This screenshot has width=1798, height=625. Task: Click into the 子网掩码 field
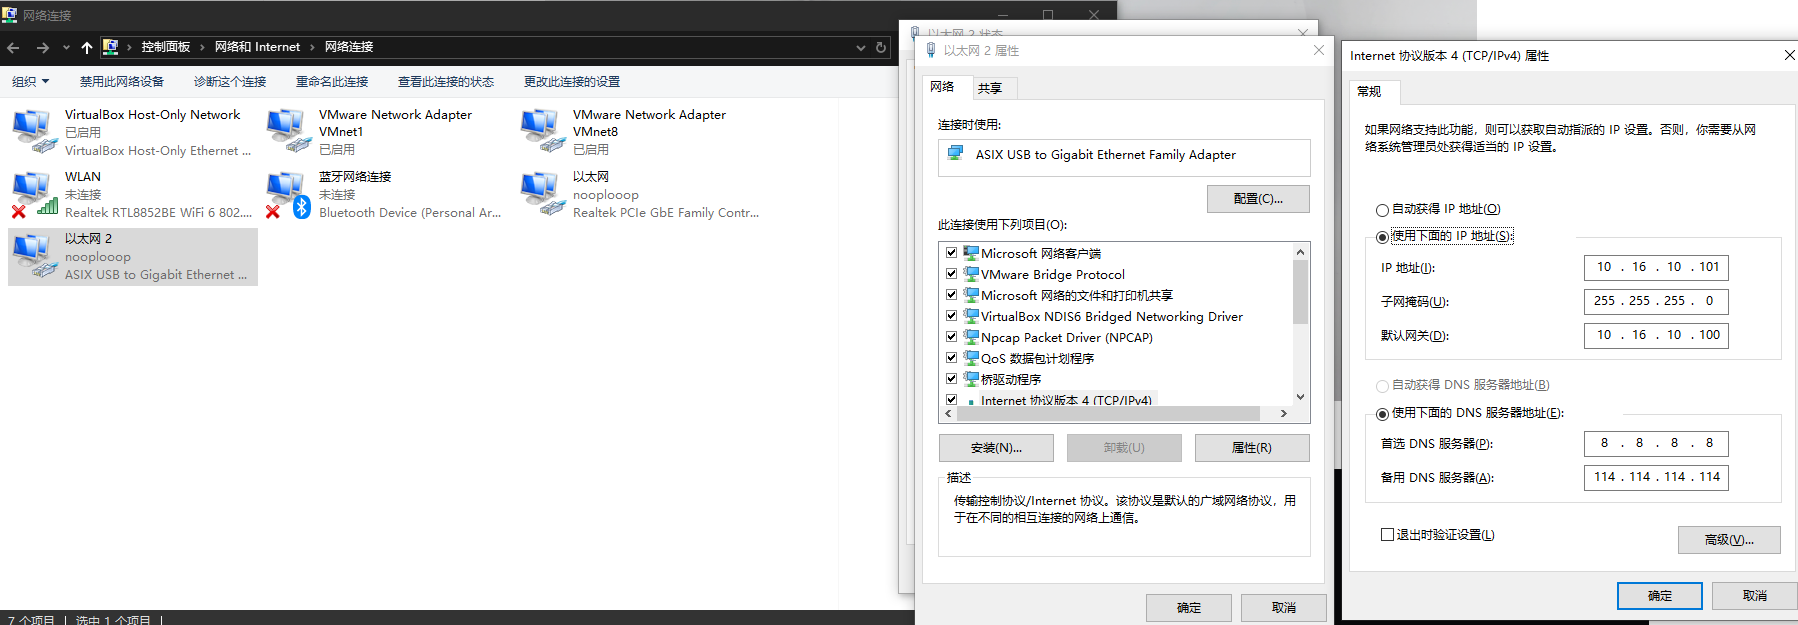pos(1656,301)
